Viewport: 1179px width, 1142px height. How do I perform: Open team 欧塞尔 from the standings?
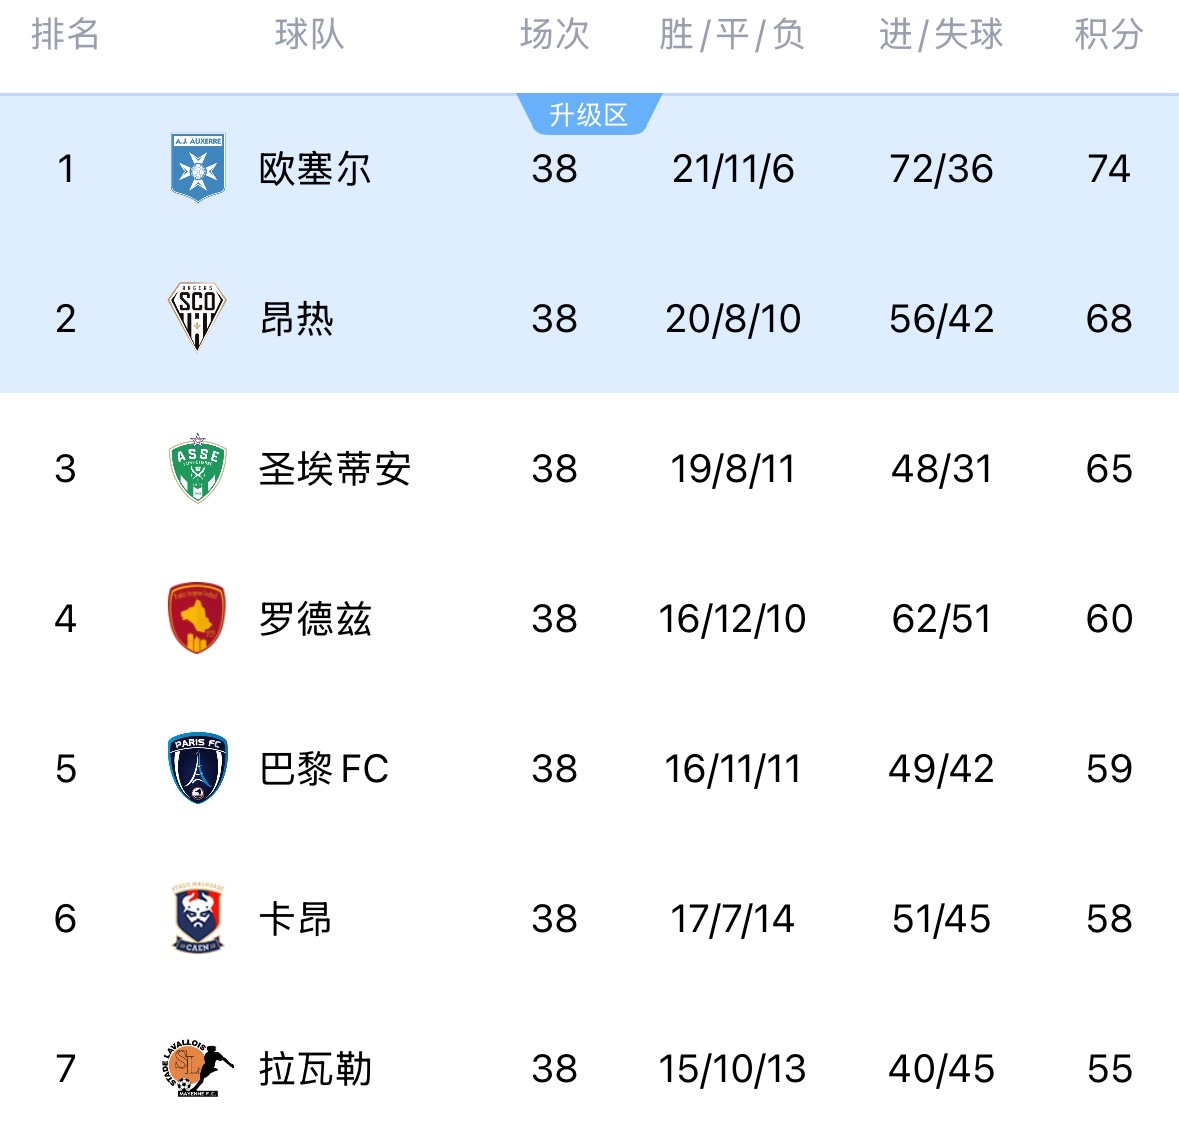click(315, 169)
